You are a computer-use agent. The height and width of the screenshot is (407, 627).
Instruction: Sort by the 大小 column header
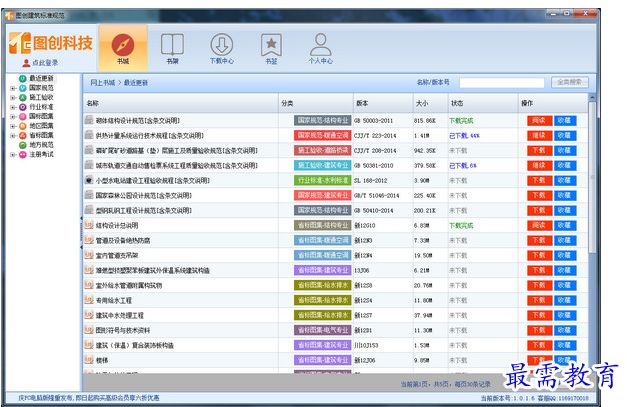(x=430, y=103)
